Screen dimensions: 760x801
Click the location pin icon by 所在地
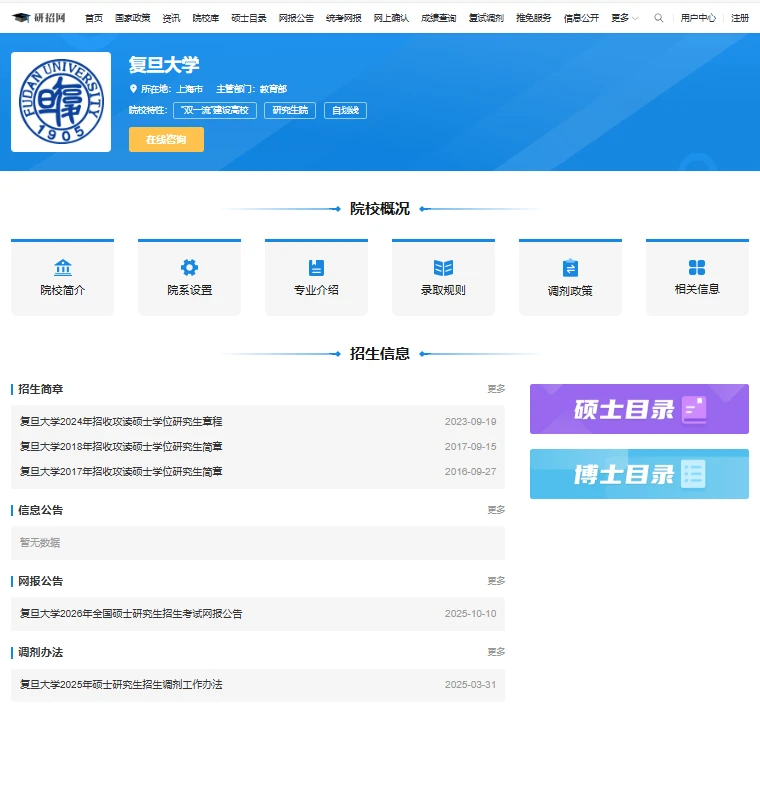(x=133, y=89)
